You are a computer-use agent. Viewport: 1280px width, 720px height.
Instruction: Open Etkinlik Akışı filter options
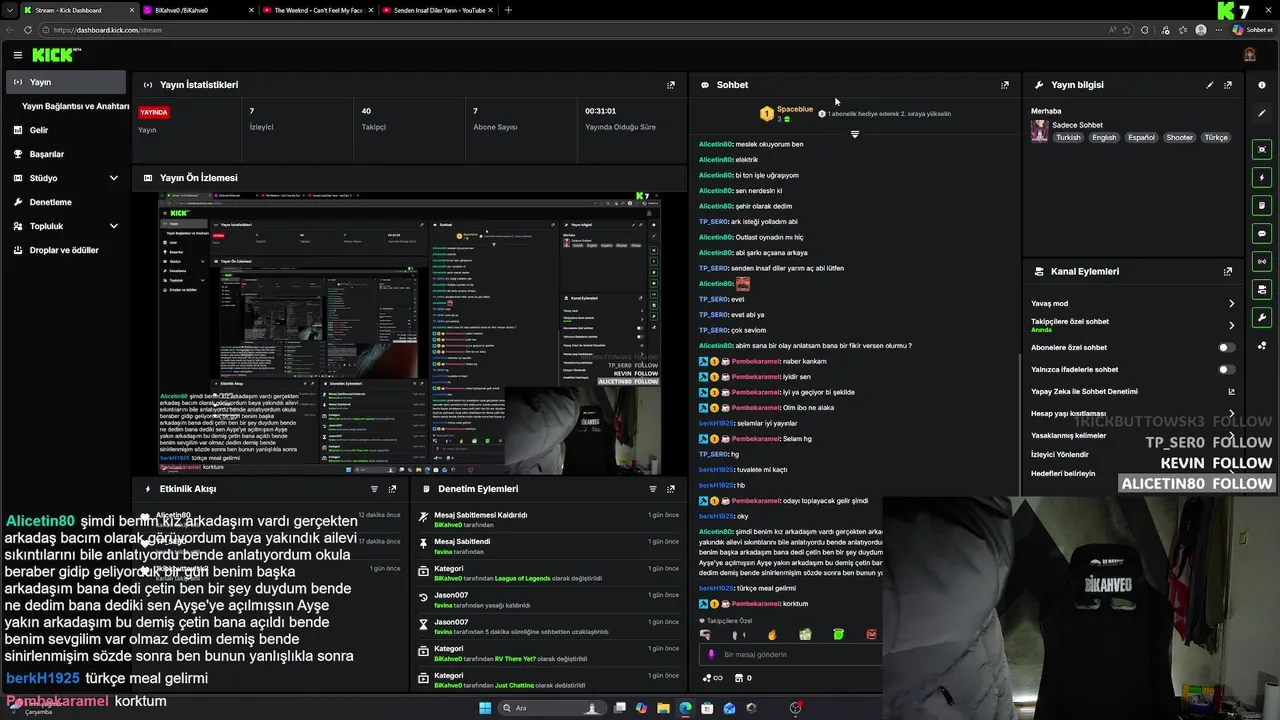pos(374,489)
